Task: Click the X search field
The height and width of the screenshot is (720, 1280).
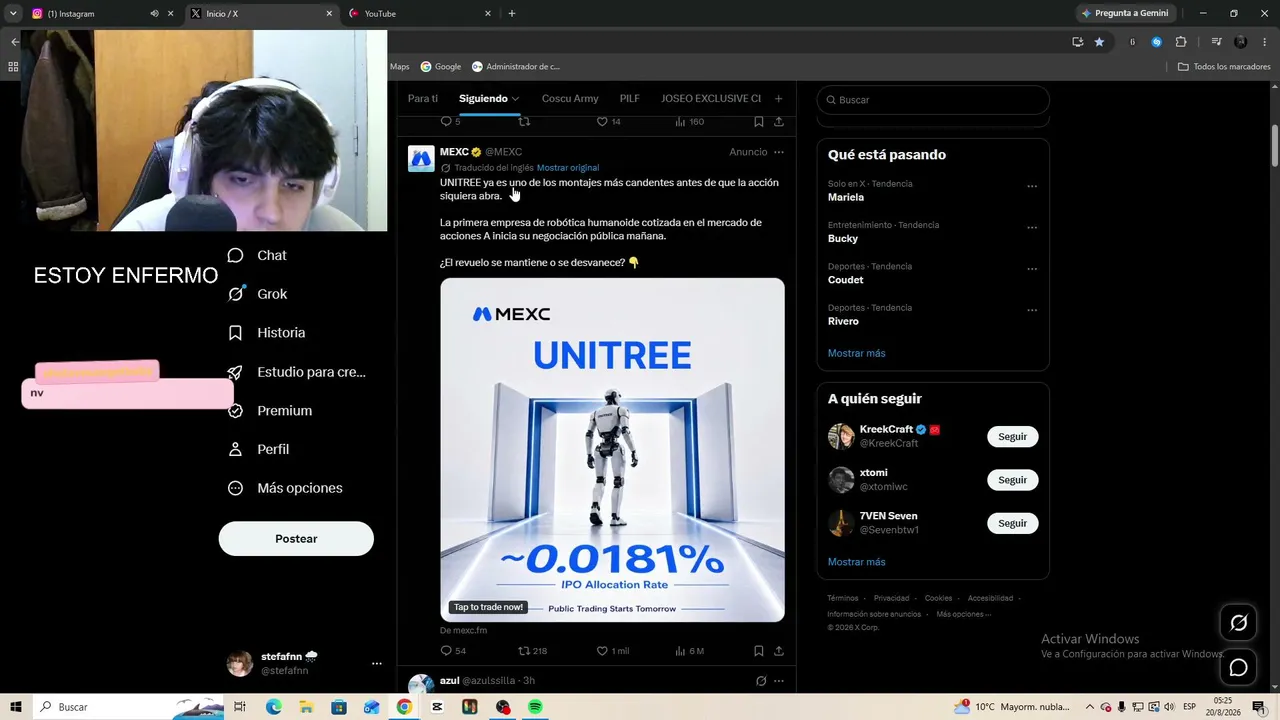Action: (x=933, y=100)
